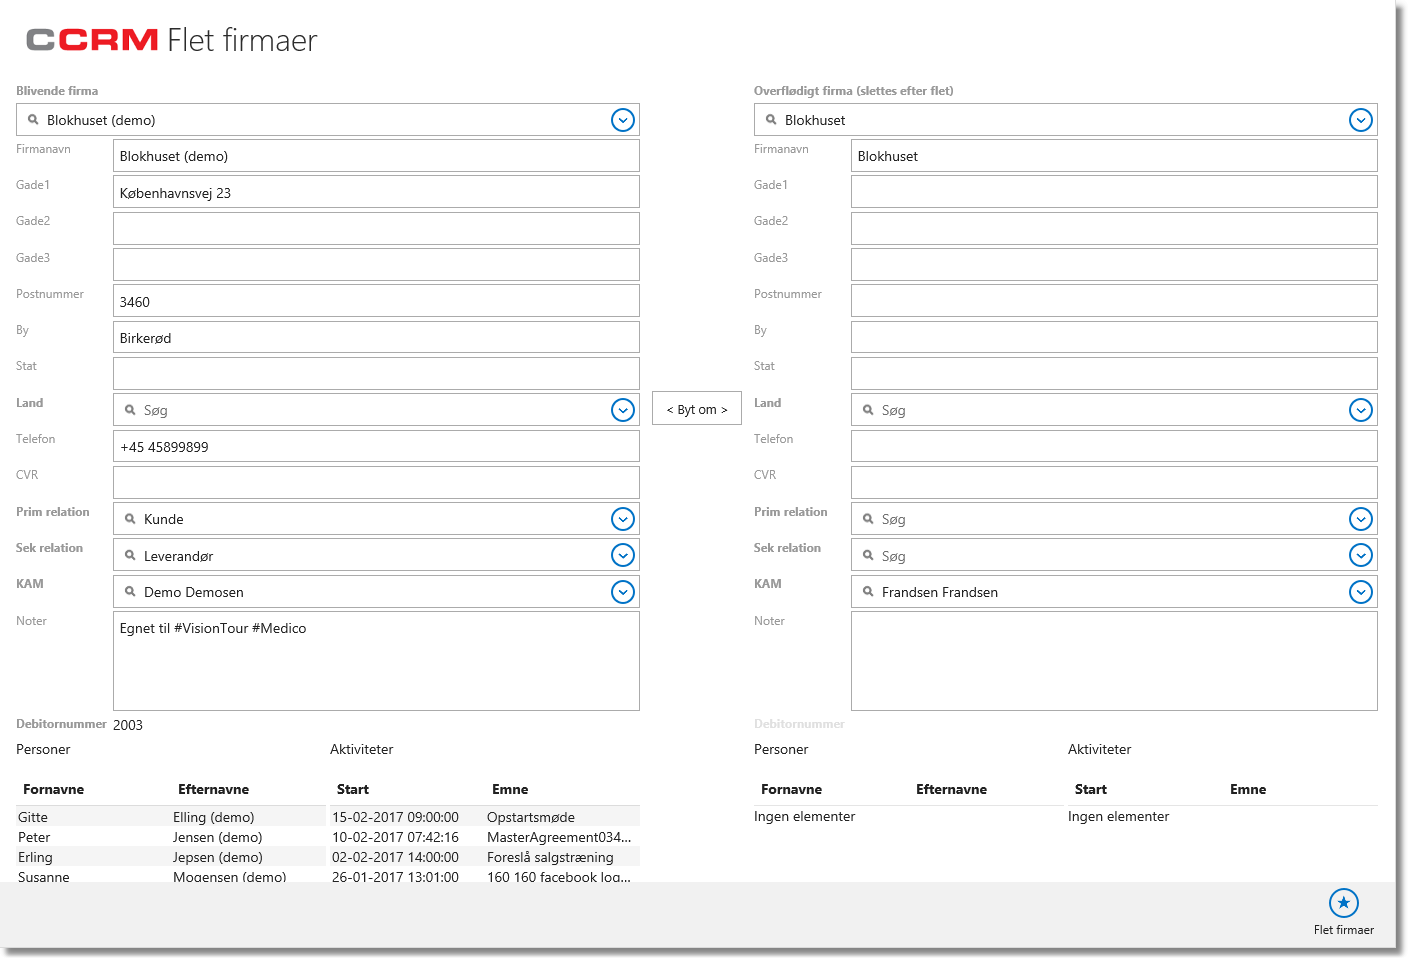Select person row Gitte Elling (demo)
Screen dimensions: 1408x960
171,817
